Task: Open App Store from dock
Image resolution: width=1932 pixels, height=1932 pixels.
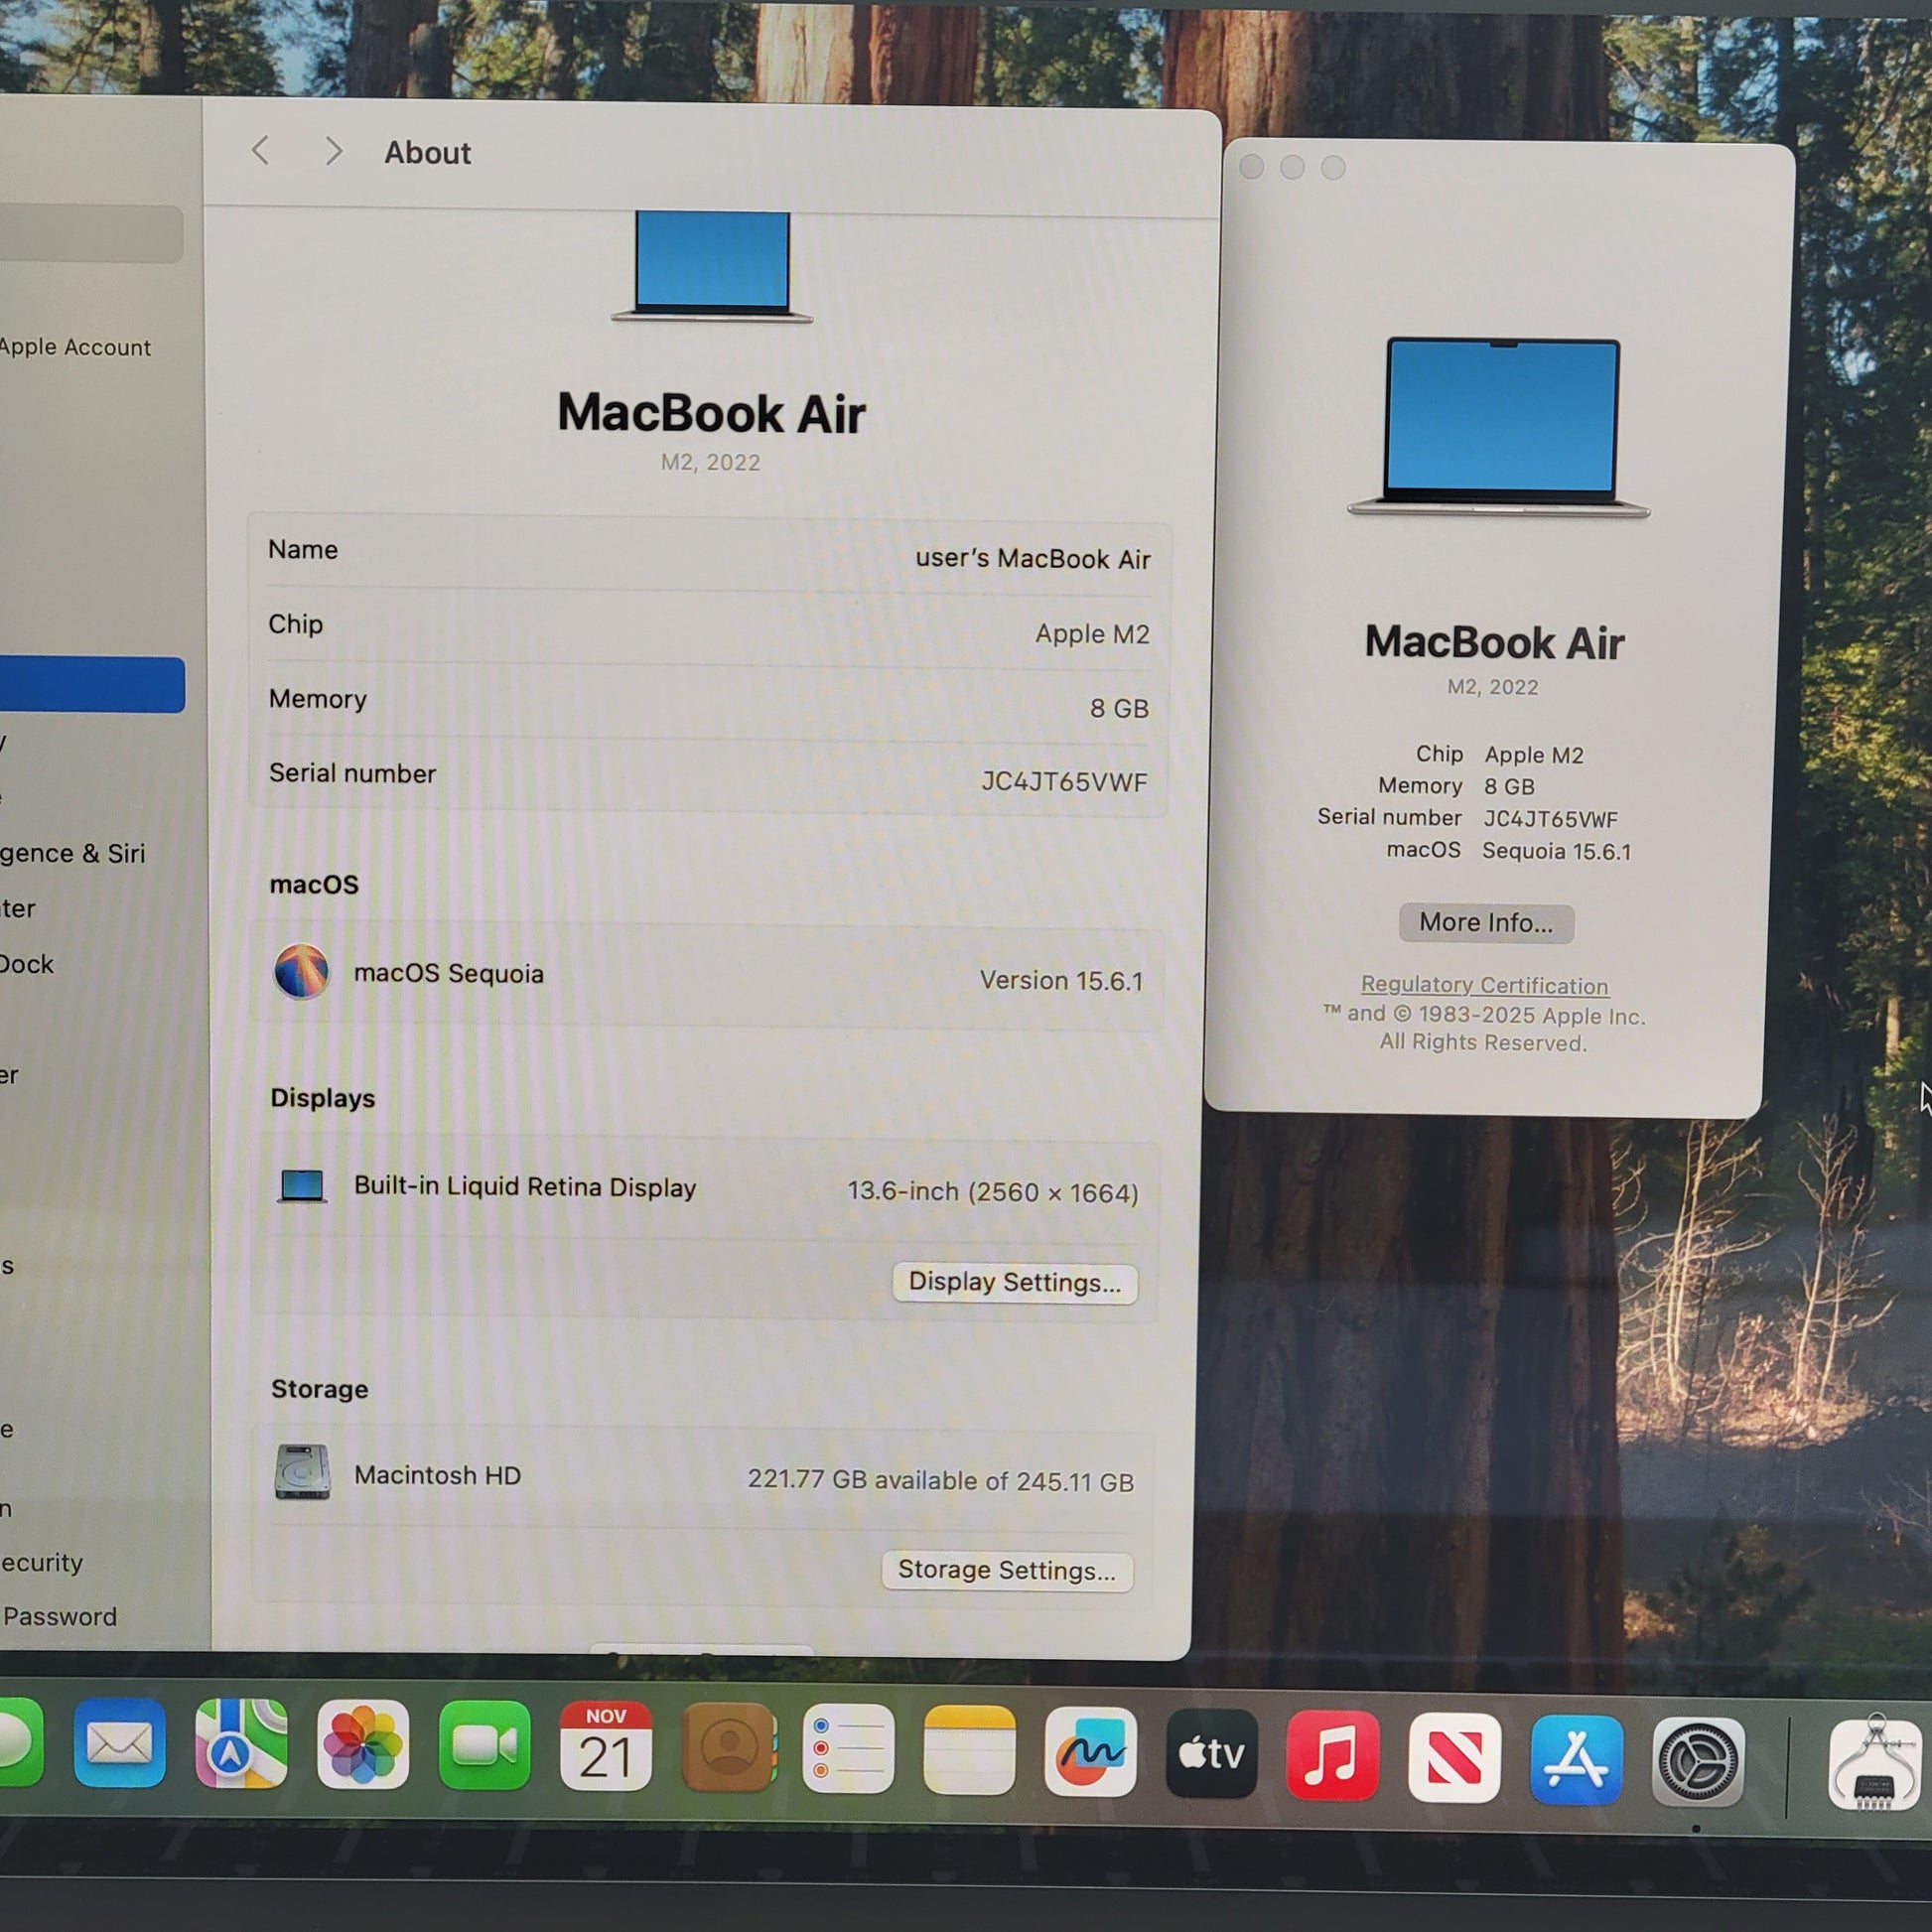Action: [x=1576, y=1760]
